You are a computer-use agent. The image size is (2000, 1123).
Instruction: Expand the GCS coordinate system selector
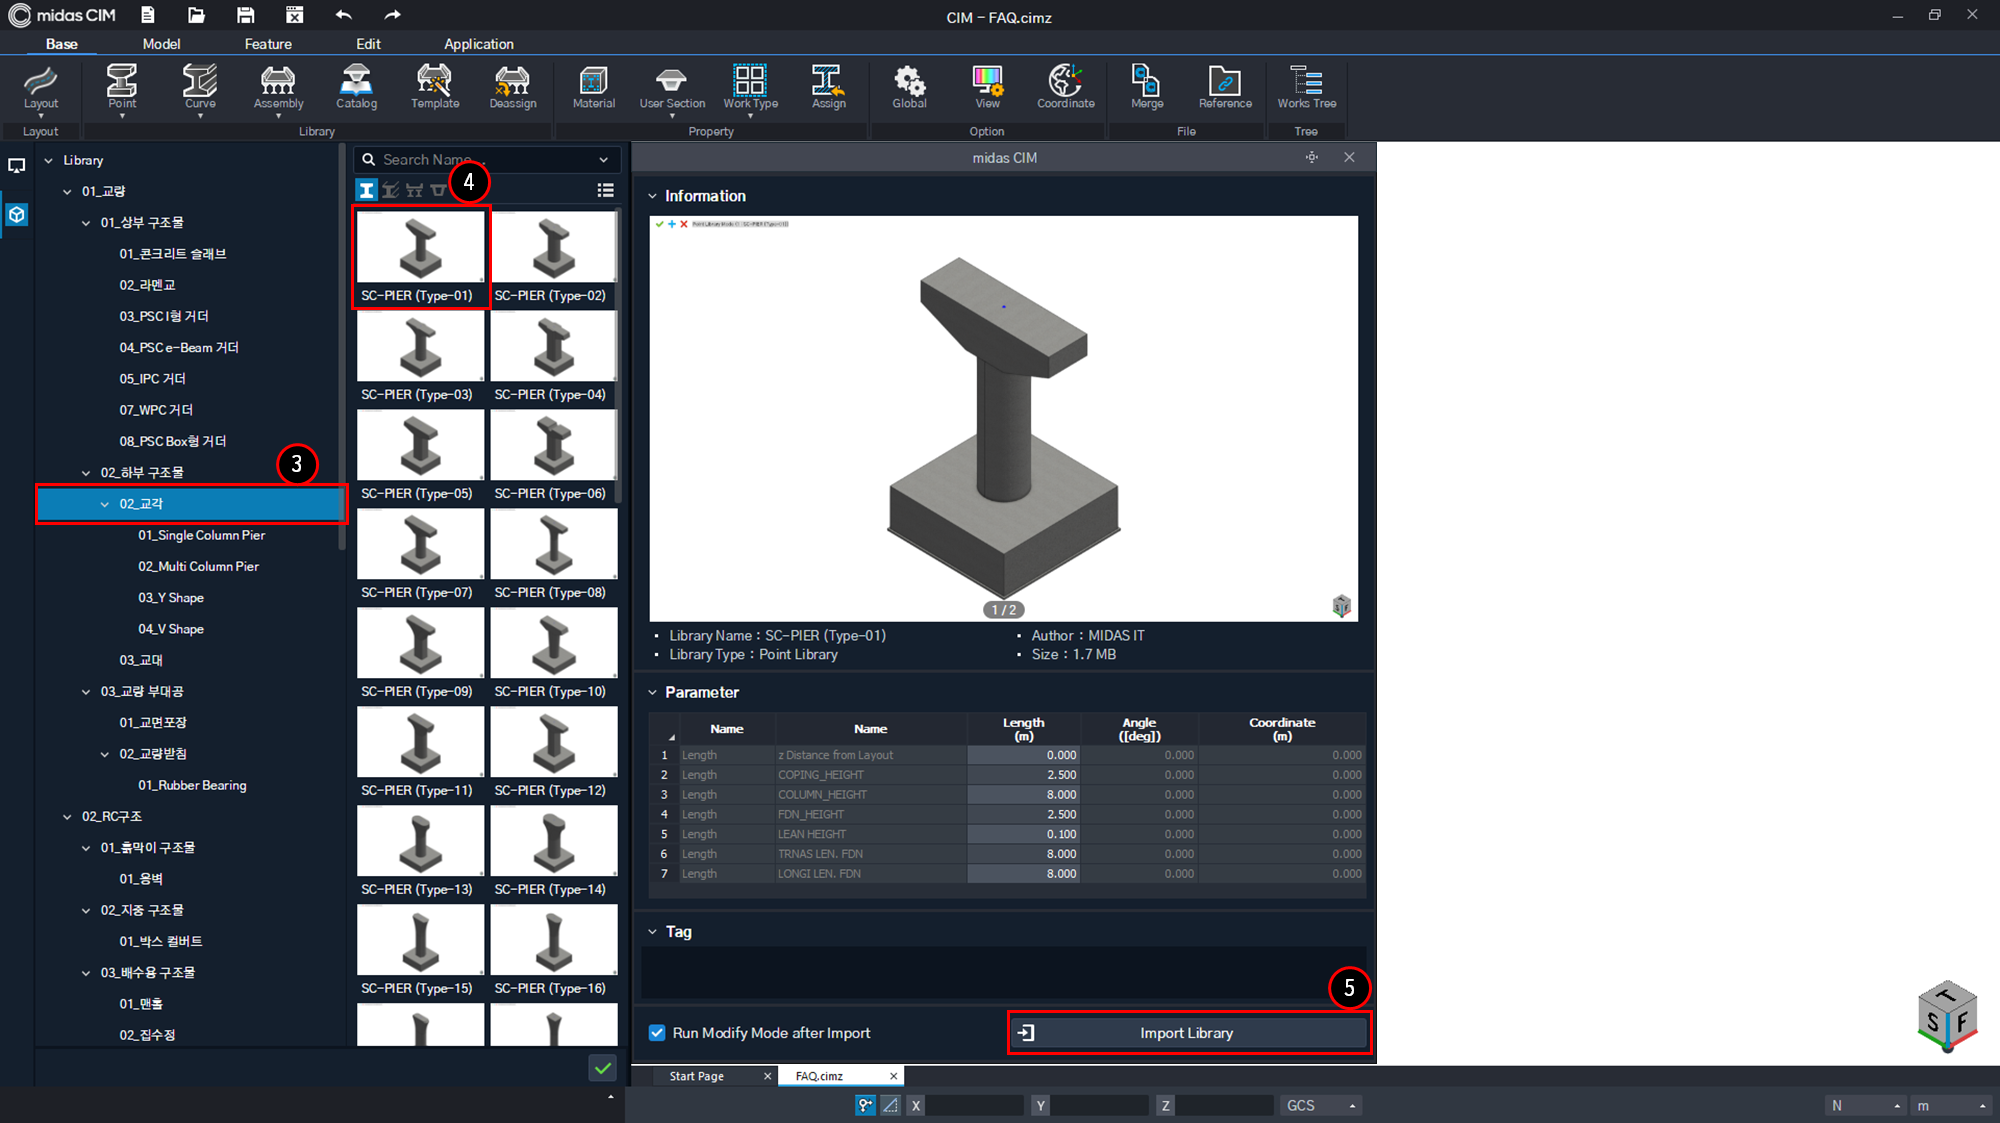coord(1352,1105)
